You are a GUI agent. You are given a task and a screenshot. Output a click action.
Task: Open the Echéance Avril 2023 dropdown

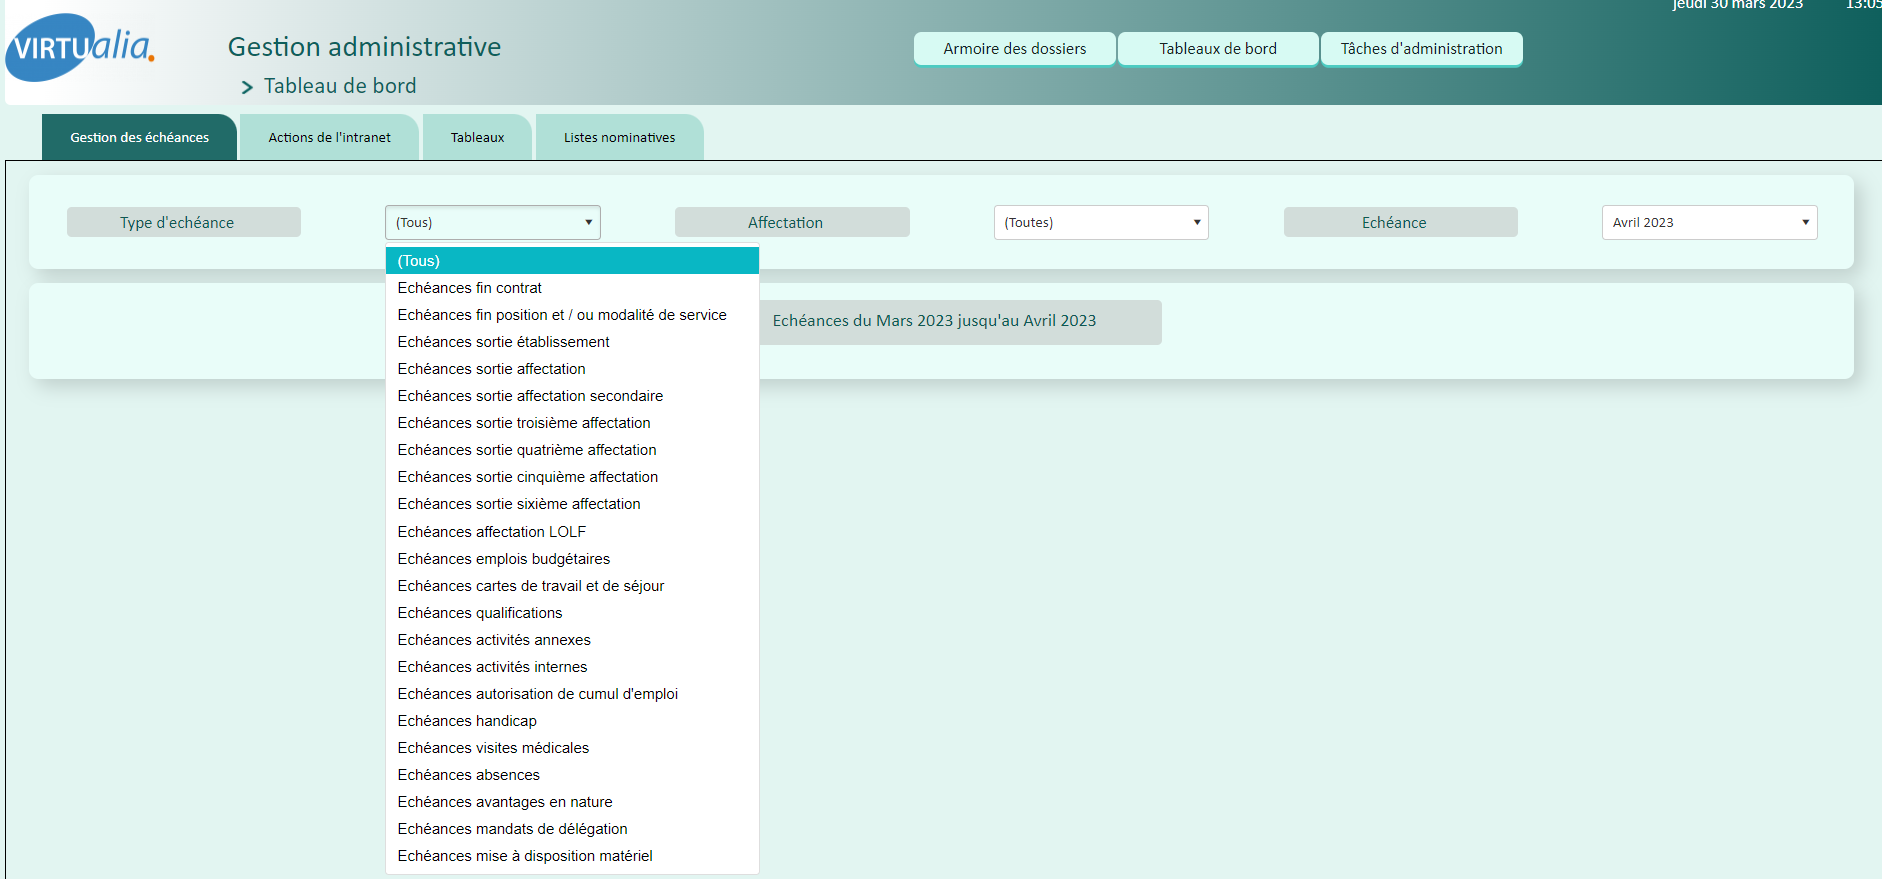[1708, 223]
